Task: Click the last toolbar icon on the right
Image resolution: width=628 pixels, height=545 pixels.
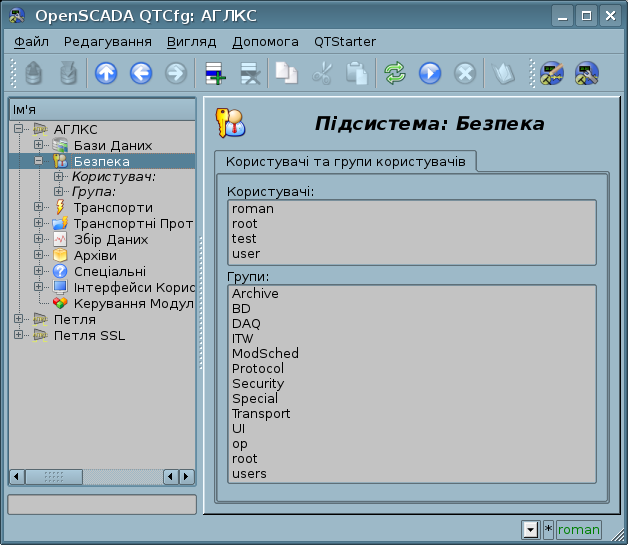Action: tap(586, 73)
